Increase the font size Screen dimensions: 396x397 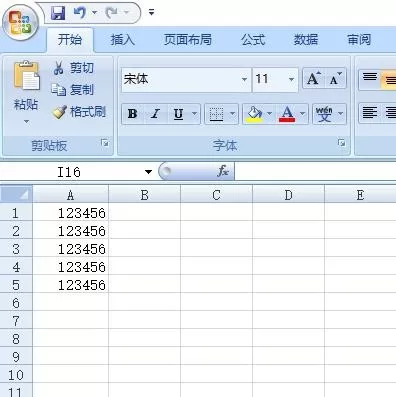313,79
